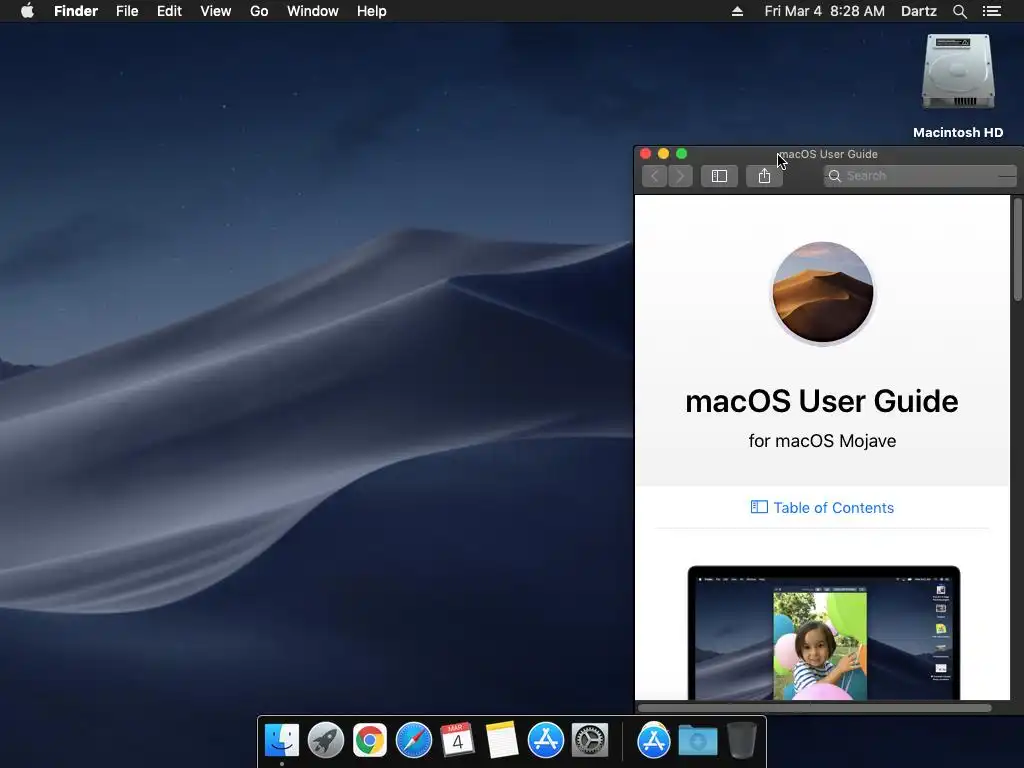This screenshot has width=1024, height=768.
Task: Launch Safari from the Dock
Action: click(414, 741)
